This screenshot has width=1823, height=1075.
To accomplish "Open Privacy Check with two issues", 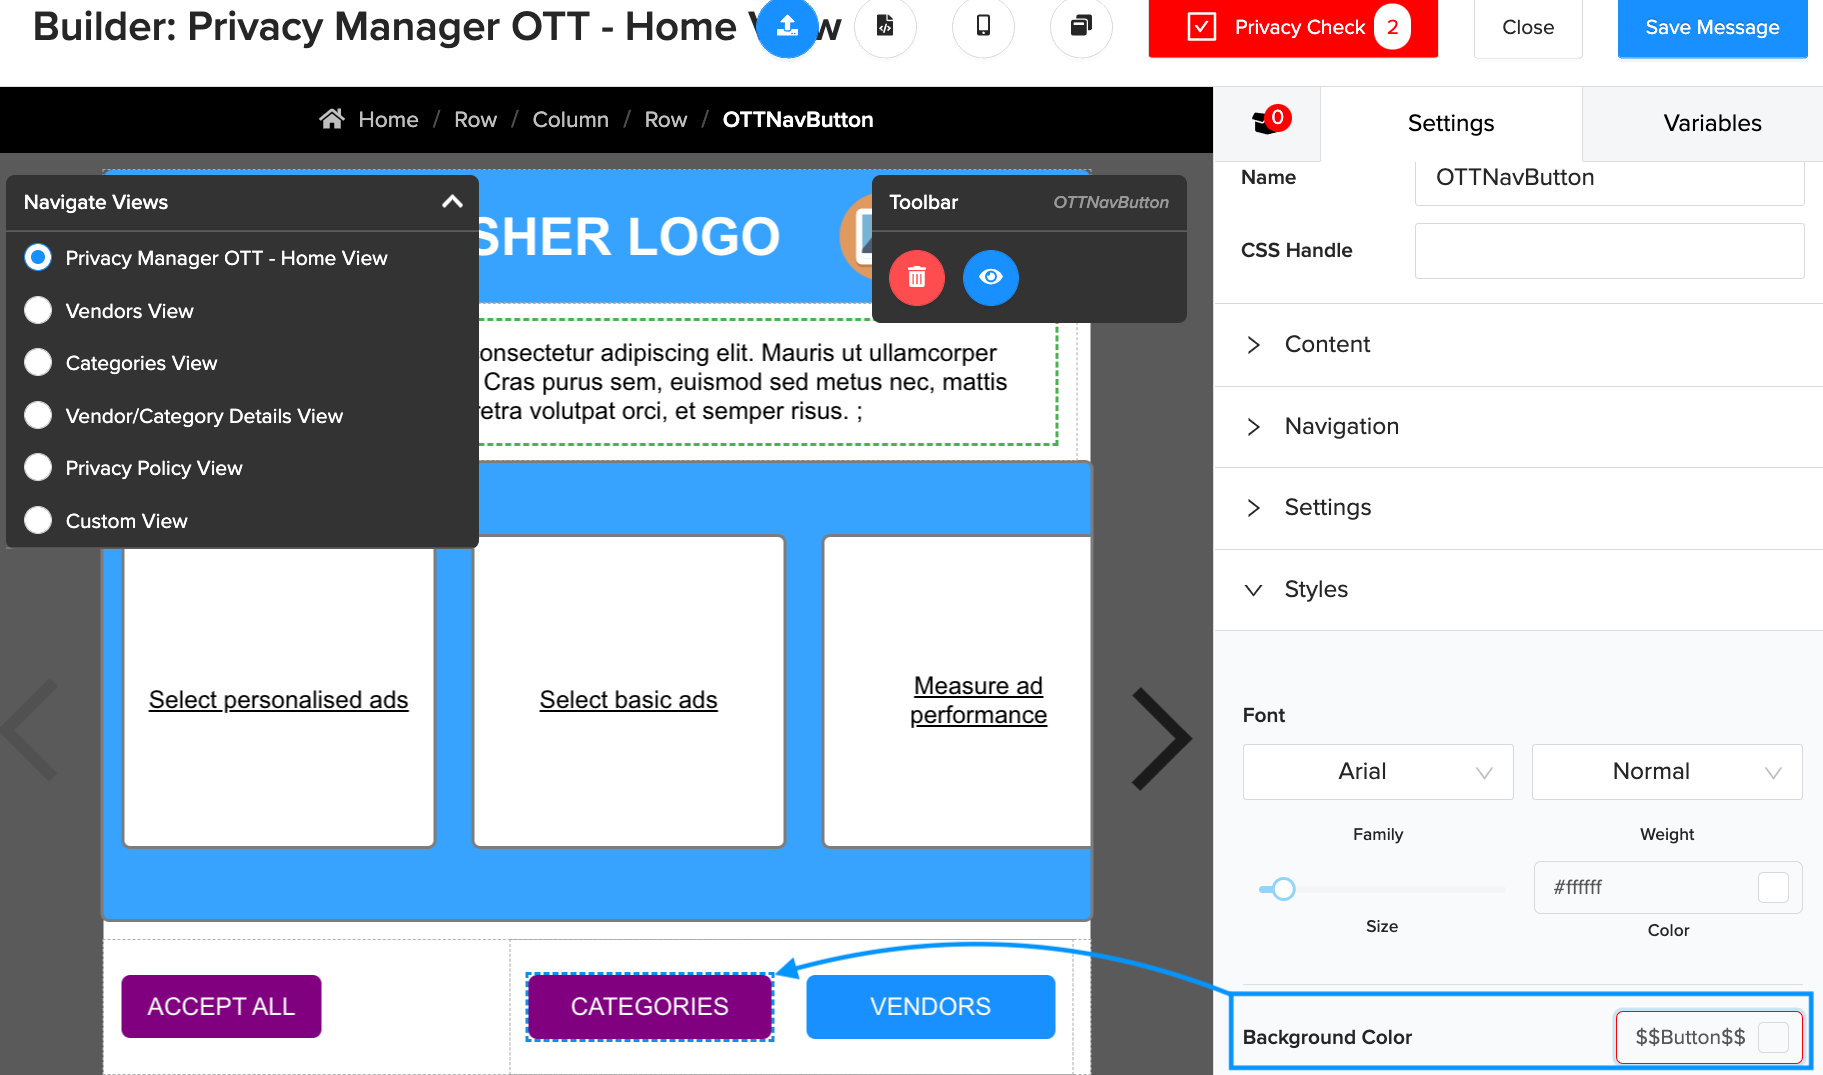I will click(1292, 27).
